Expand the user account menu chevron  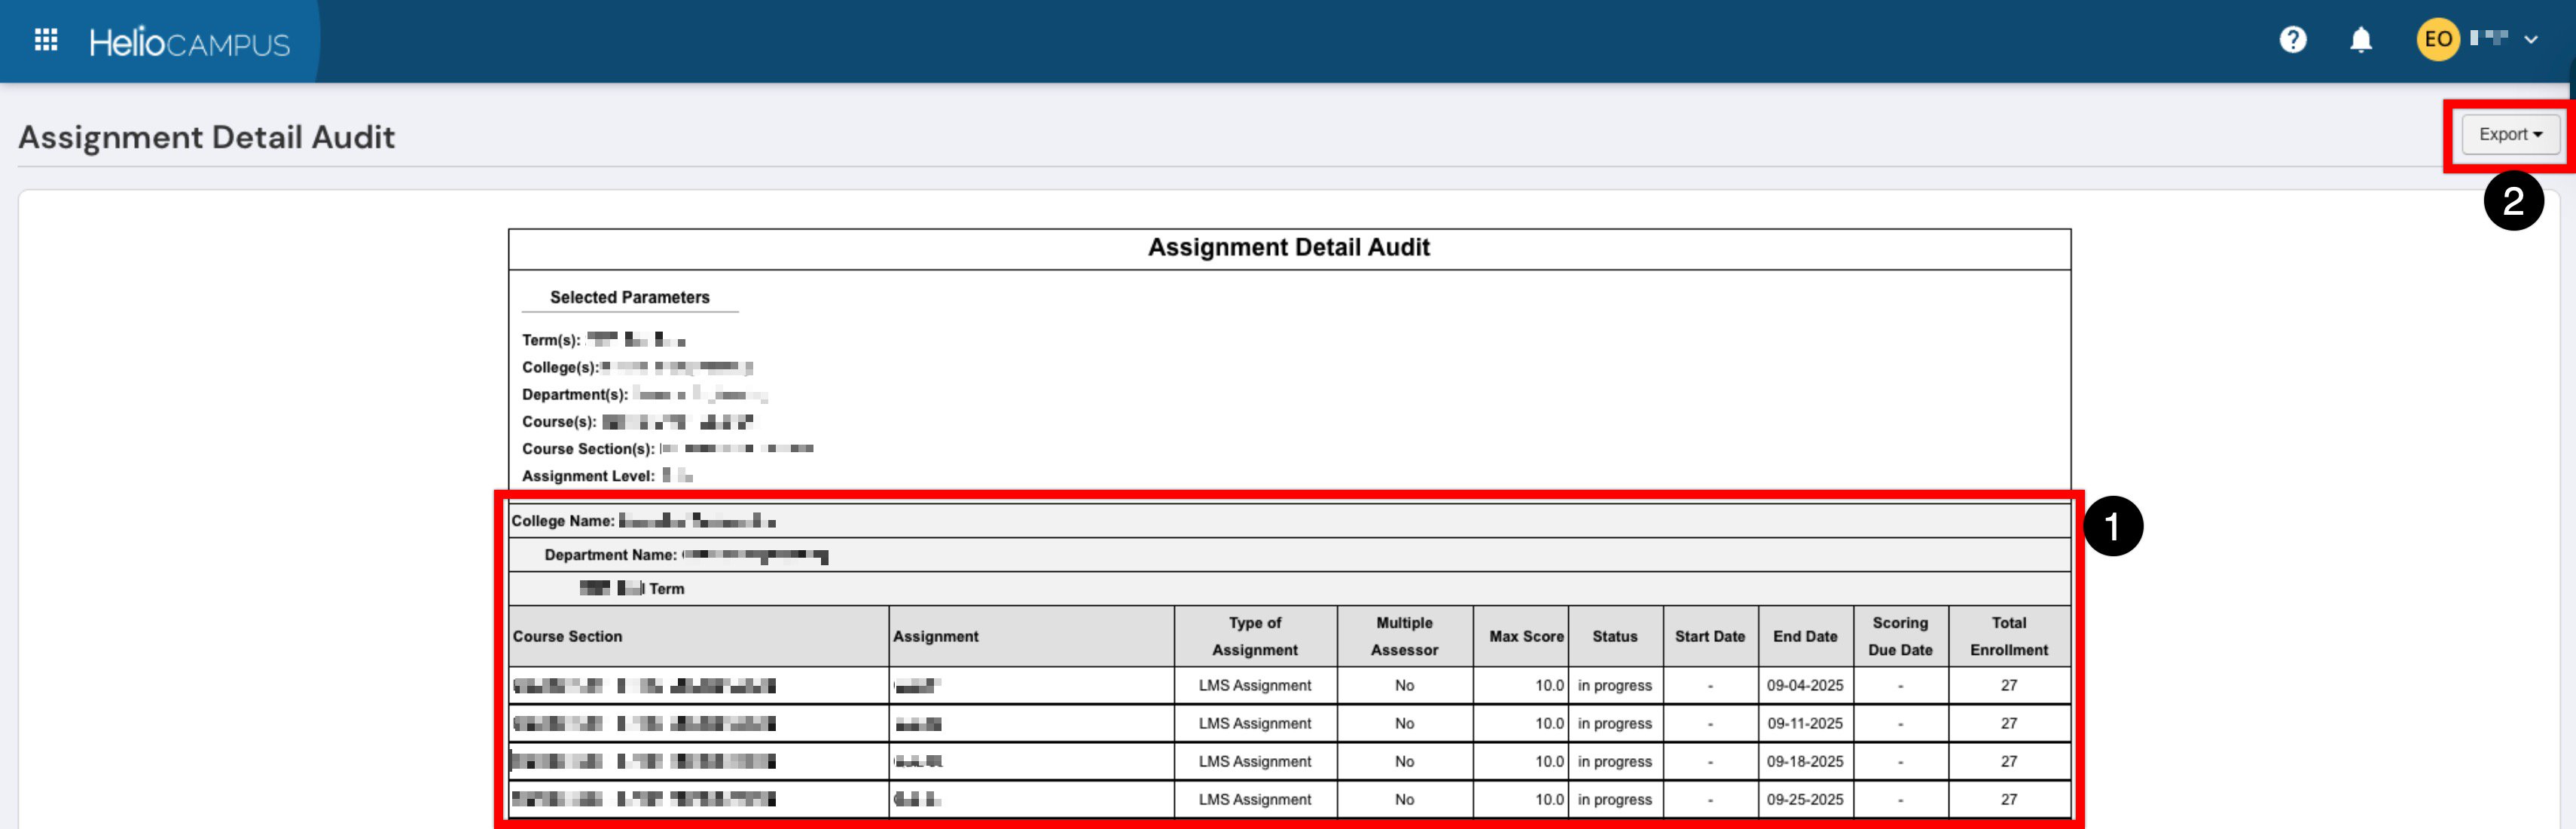tap(2530, 41)
